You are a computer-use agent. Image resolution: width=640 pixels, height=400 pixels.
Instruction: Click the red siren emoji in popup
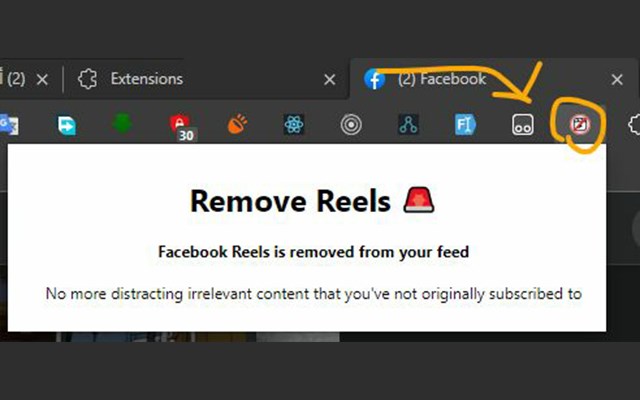tap(419, 200)
